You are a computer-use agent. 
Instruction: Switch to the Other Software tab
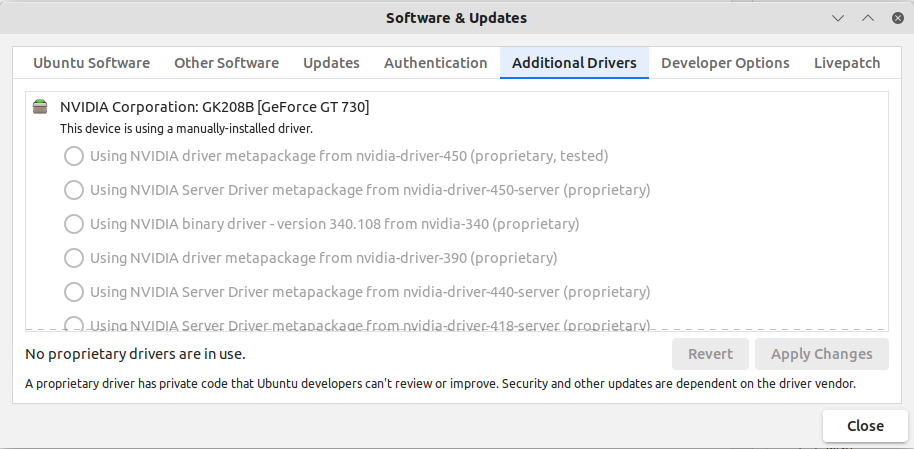pyautogui.click(x=226, y=63)
